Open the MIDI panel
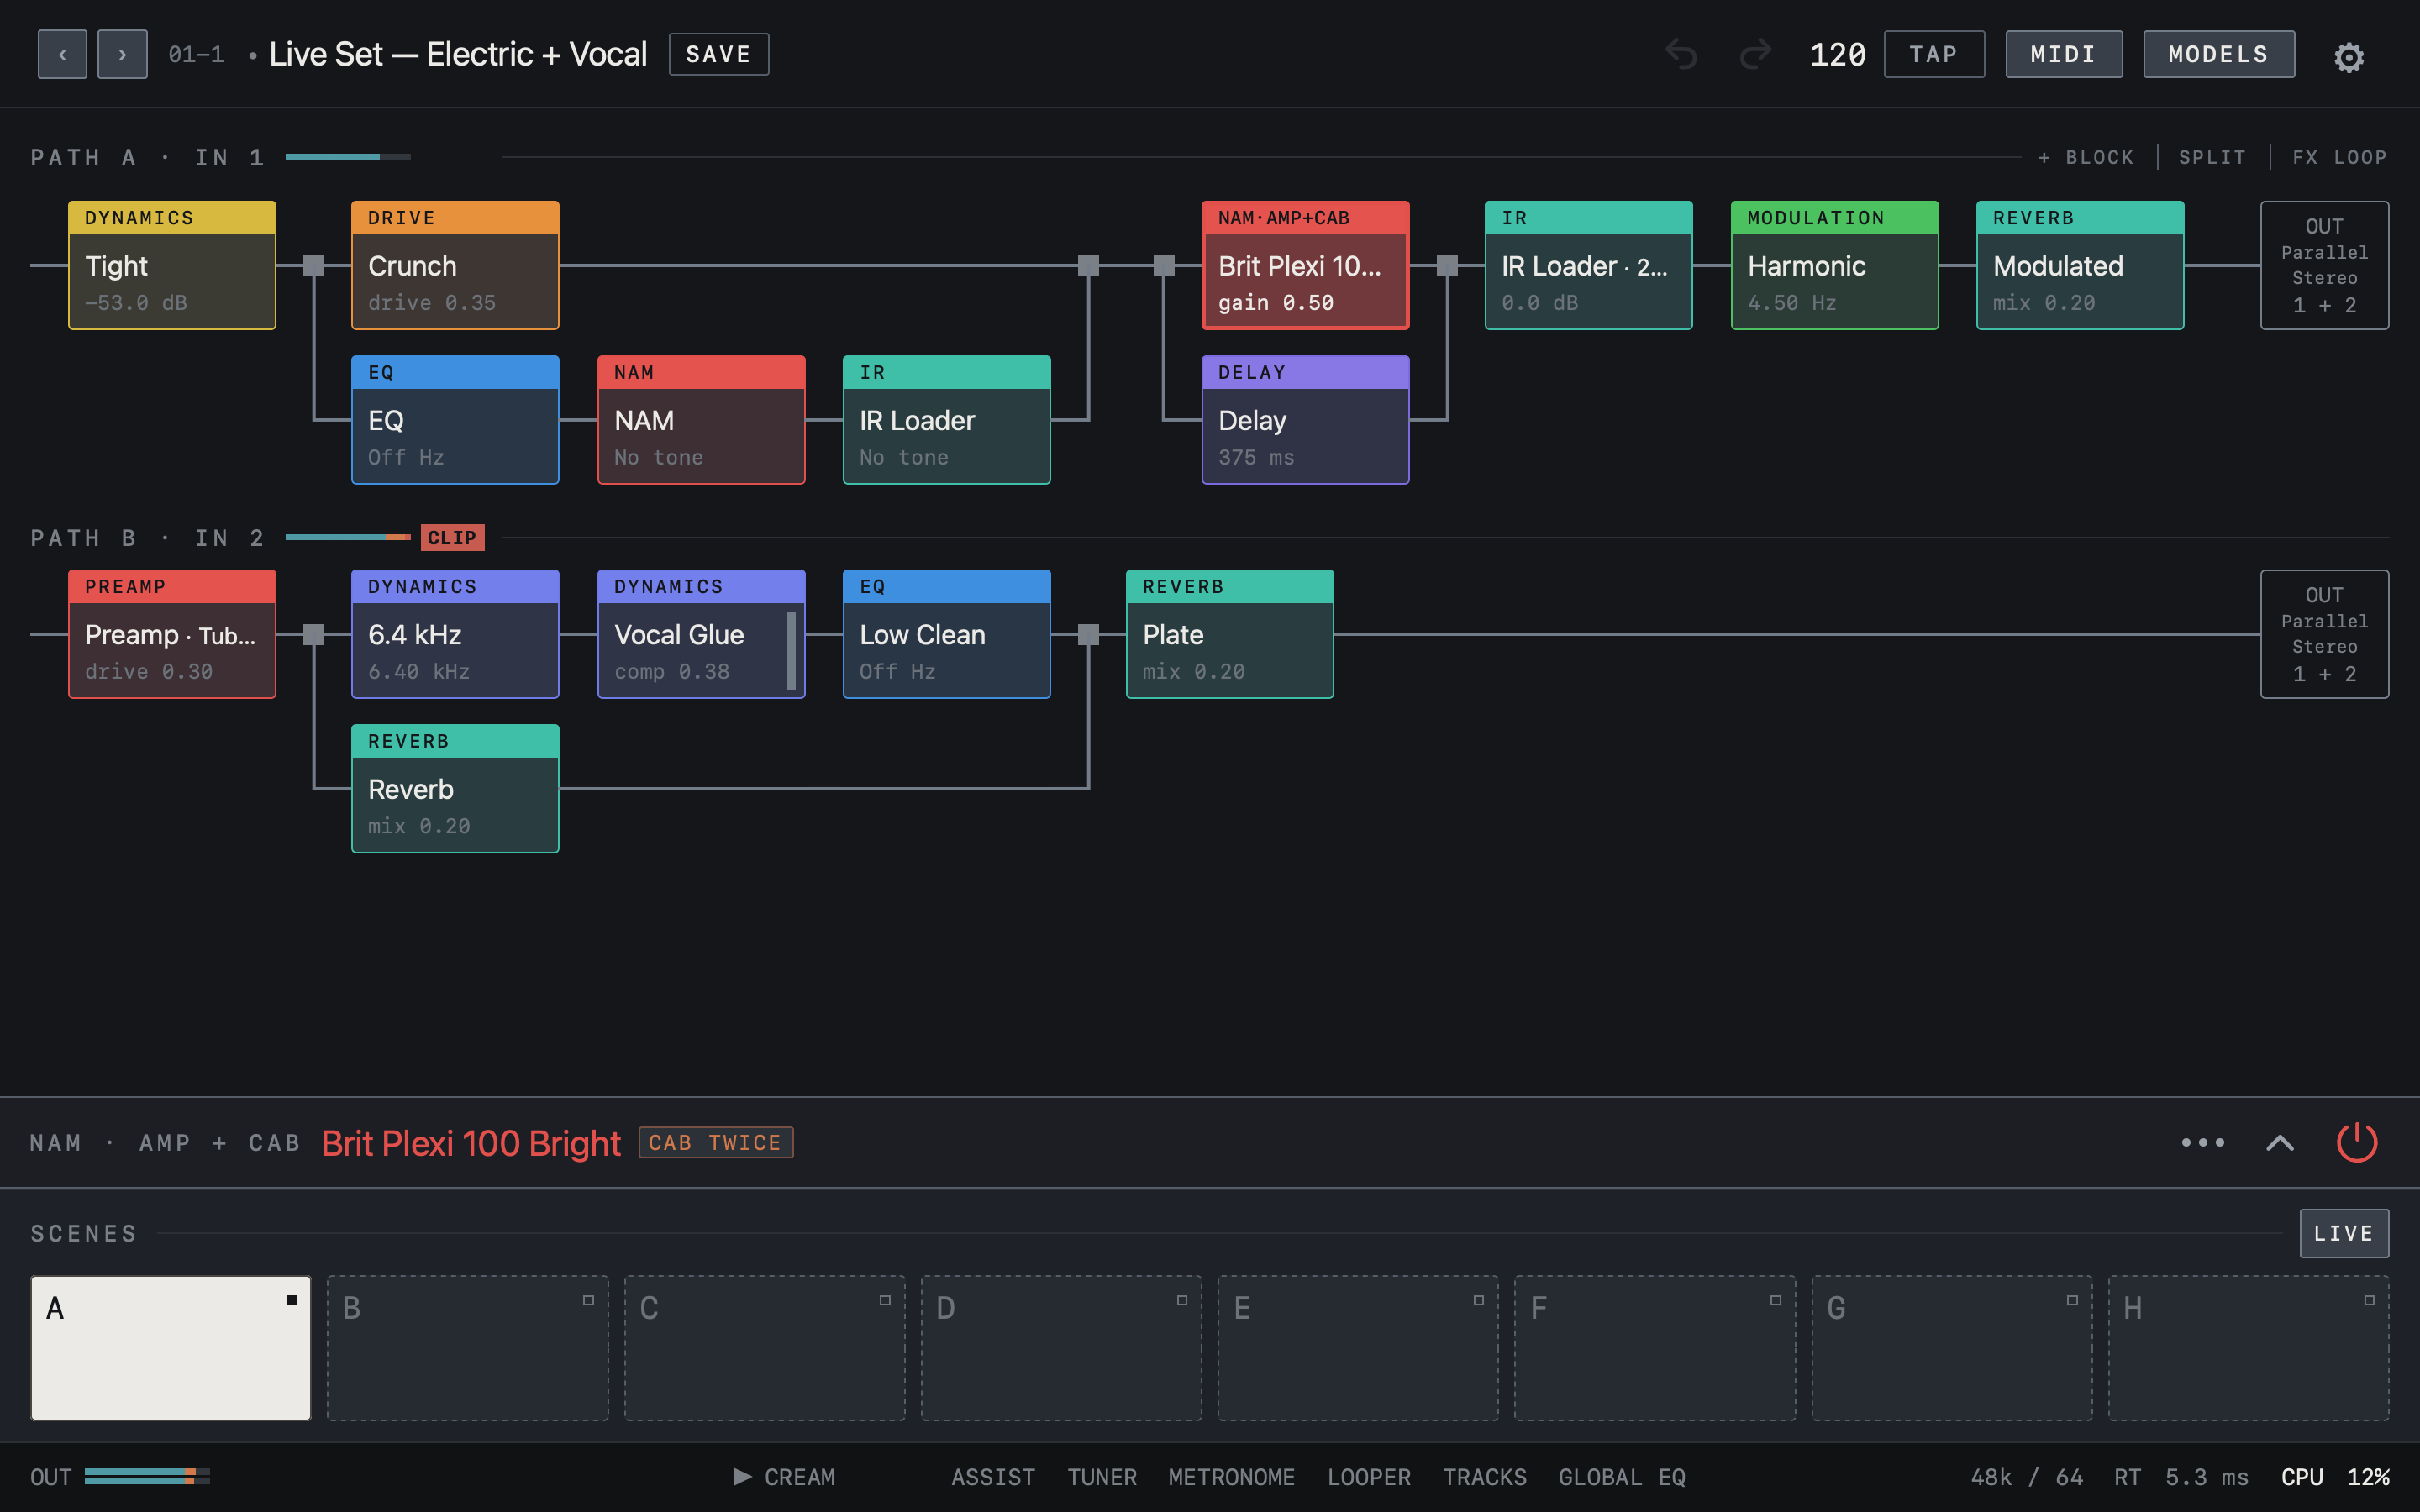Screen dimensions: 2420x1512 [2063, 54]
